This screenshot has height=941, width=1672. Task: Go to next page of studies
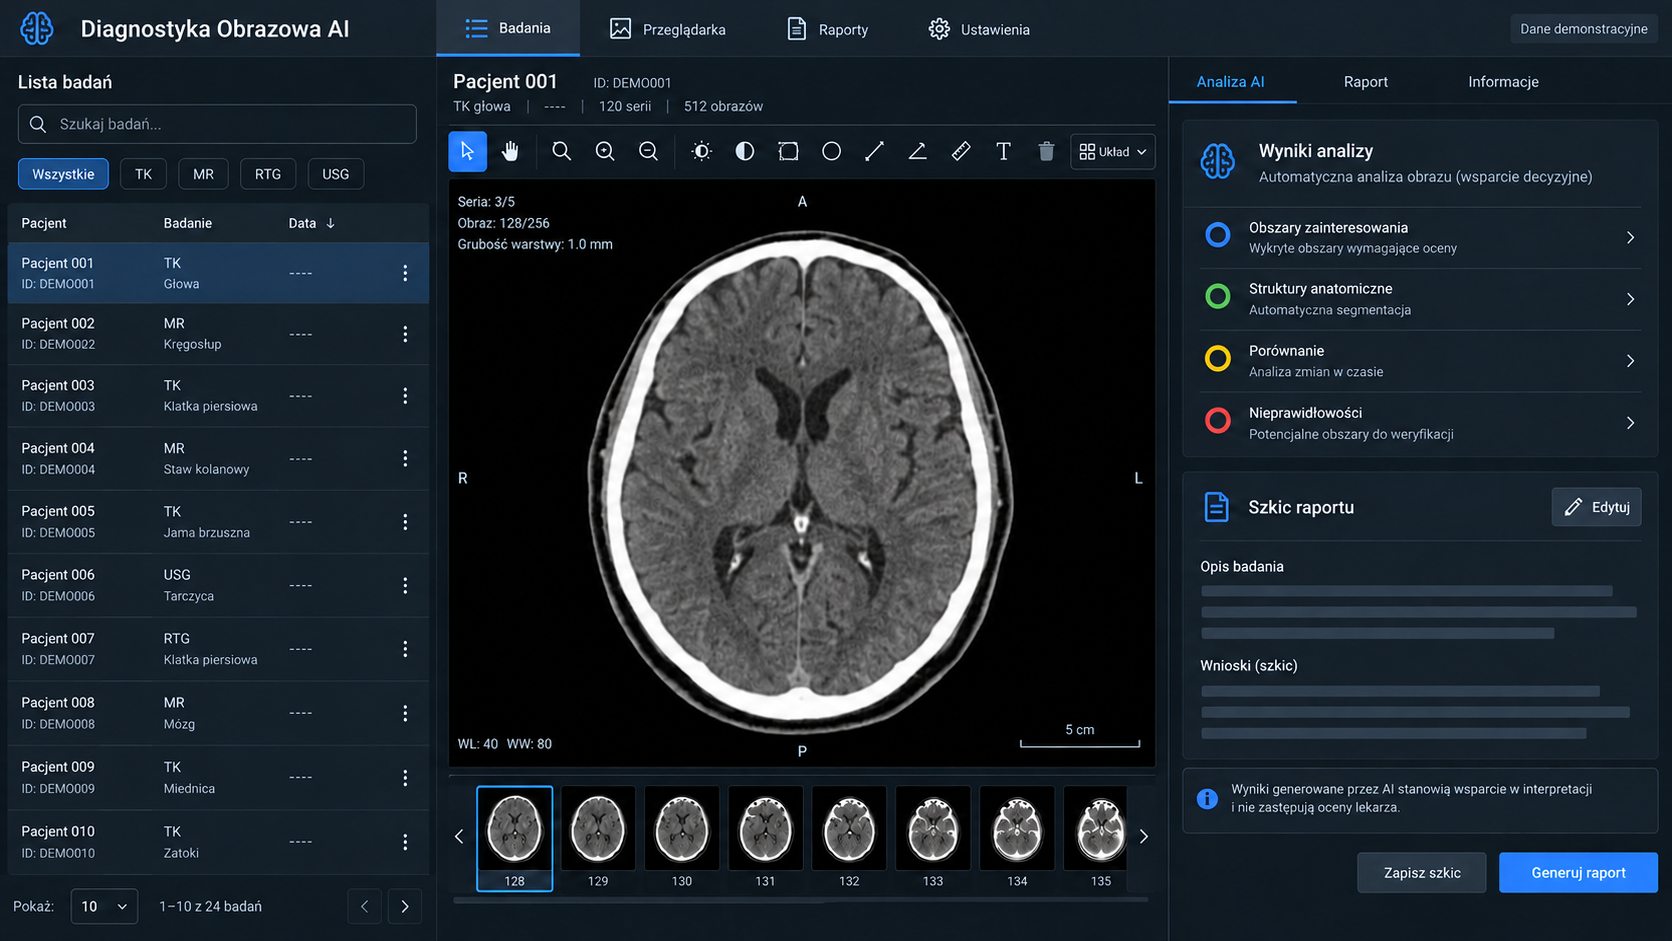405,906
